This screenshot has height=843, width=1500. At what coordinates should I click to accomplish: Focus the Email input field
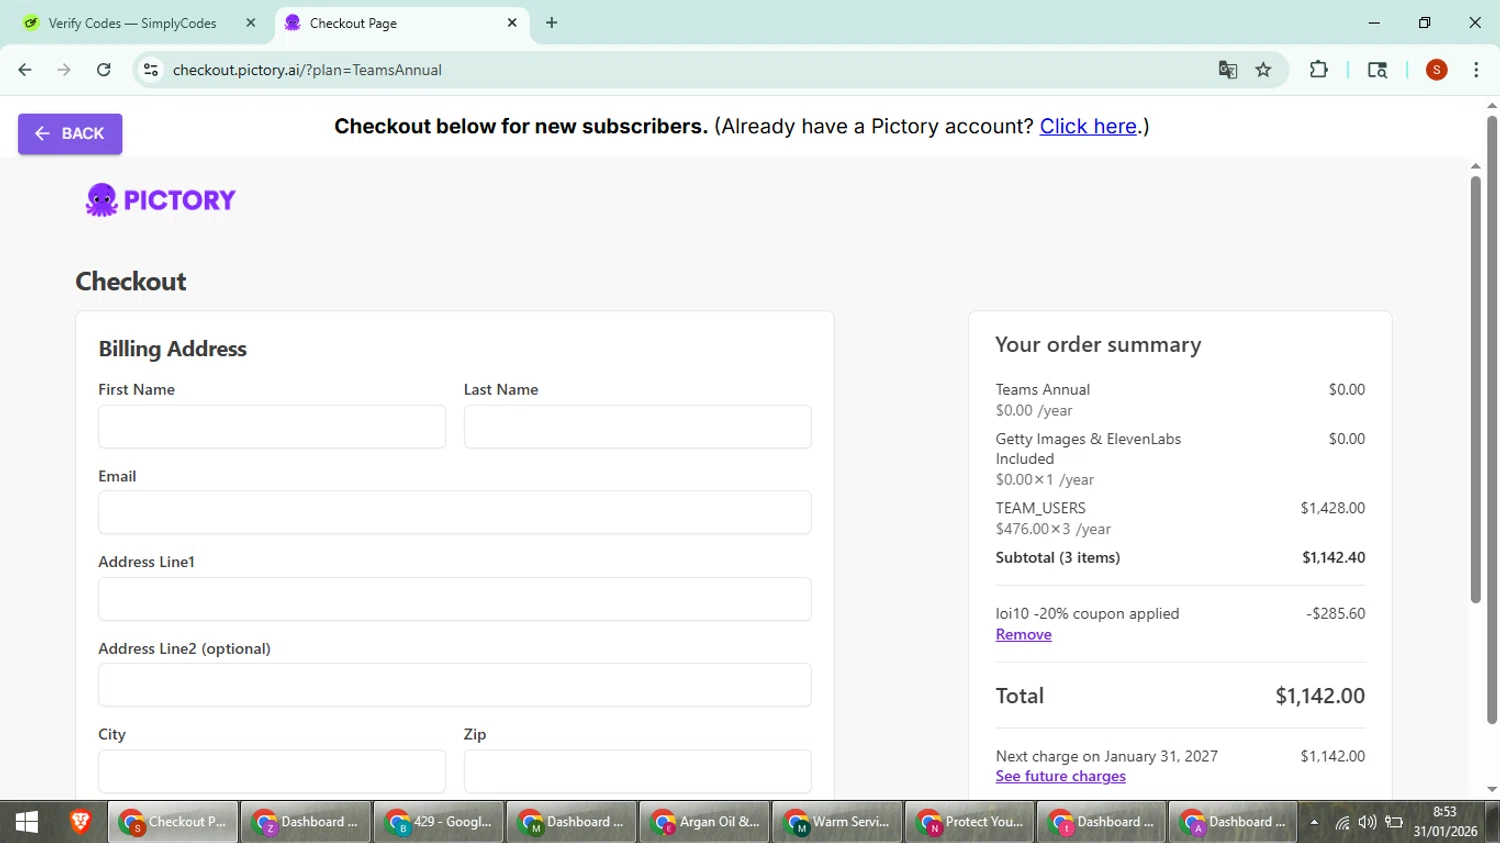tap(455, 512)
